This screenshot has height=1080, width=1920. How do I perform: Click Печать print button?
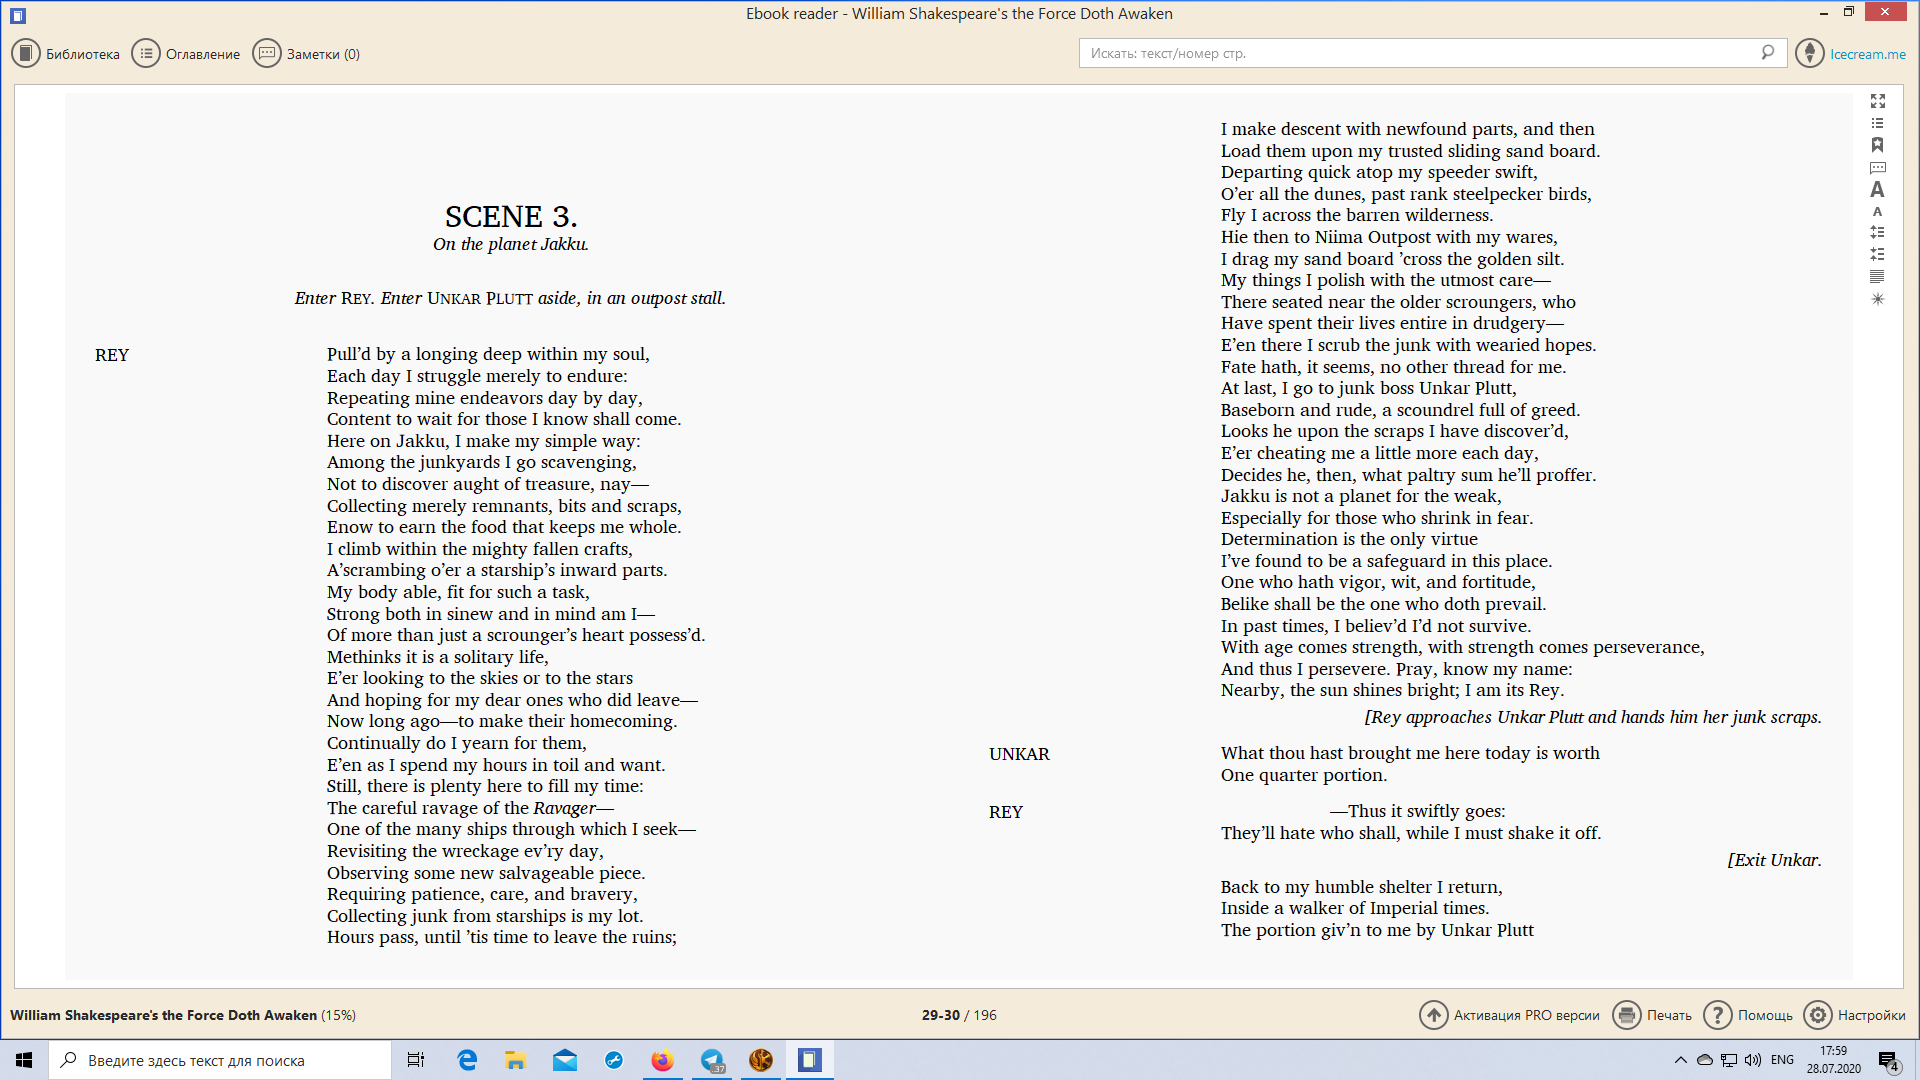[x=1653, y=1015]
